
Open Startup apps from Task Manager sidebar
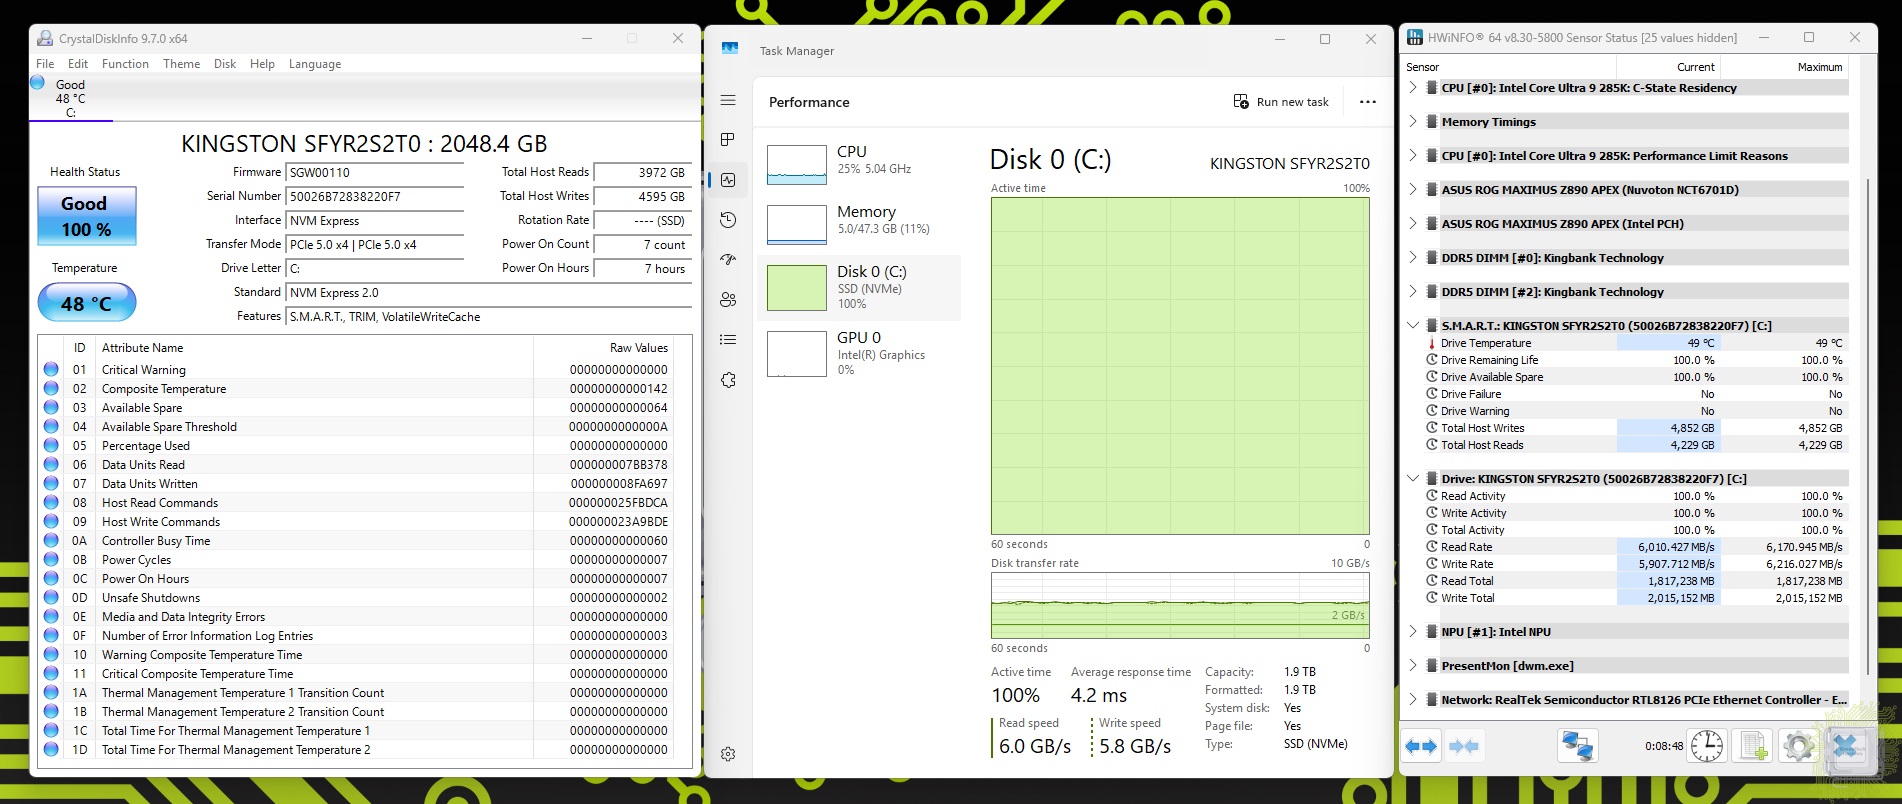(728, 260)
